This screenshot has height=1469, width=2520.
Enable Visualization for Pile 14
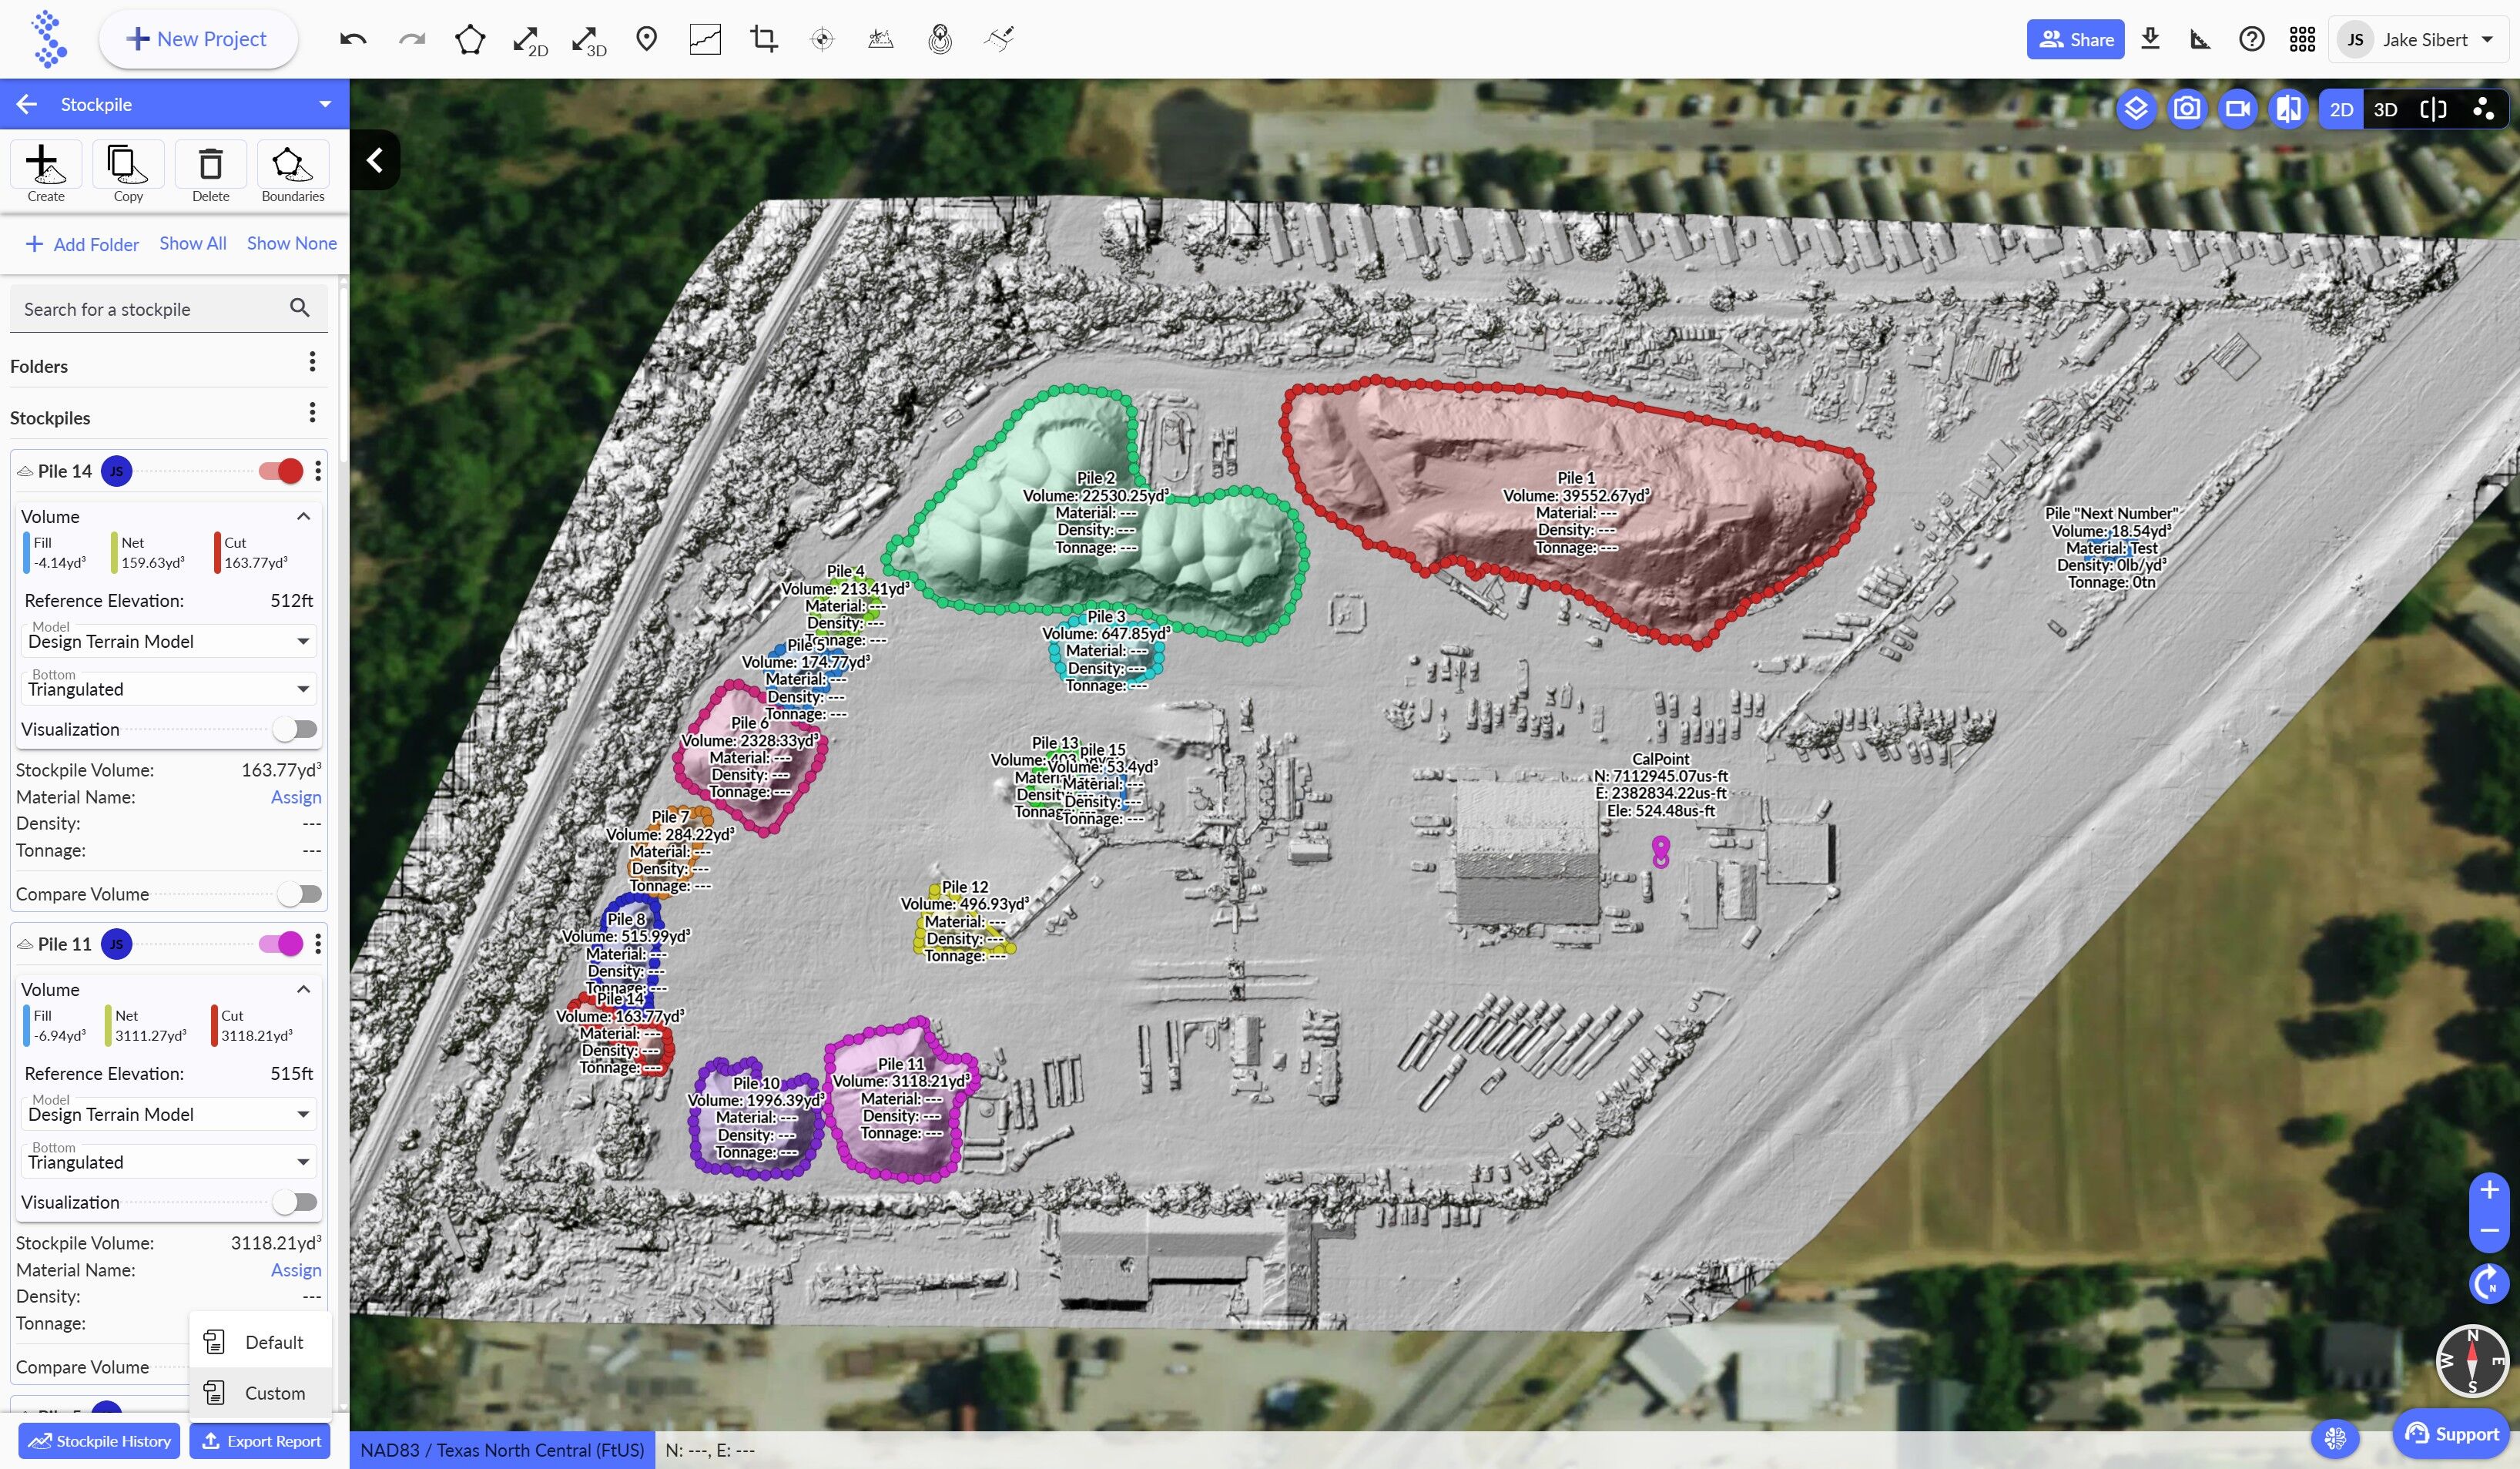click(296, 729)
